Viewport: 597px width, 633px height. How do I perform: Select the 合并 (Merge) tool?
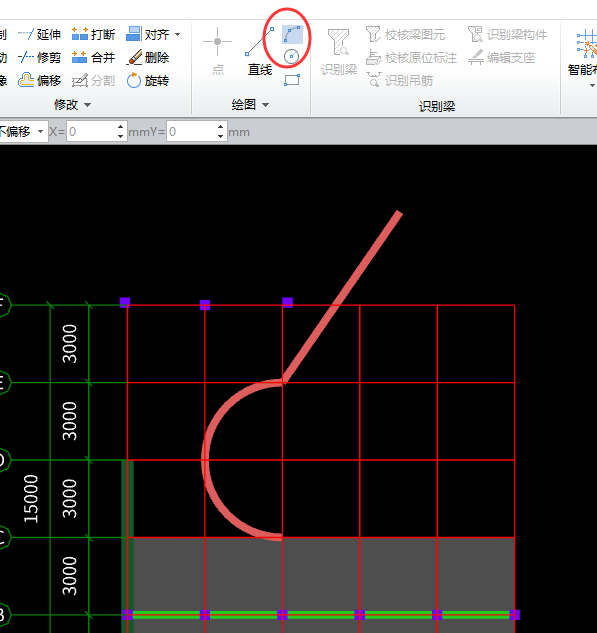(93, 58)
